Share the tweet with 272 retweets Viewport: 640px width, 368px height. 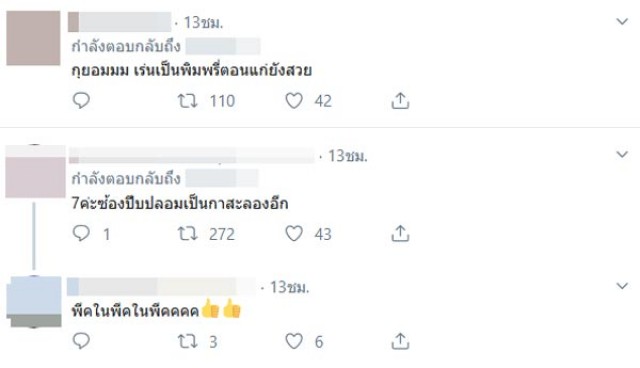tap(400, 234)
